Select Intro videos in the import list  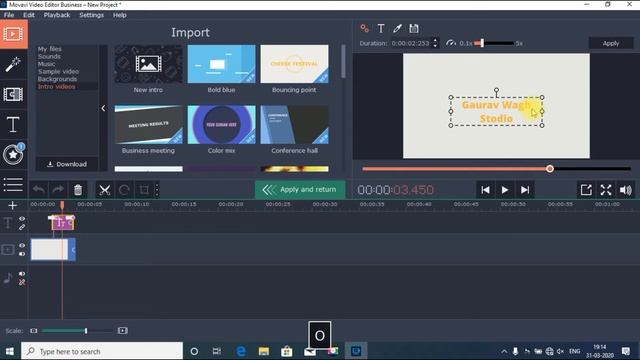pos(56,87)
